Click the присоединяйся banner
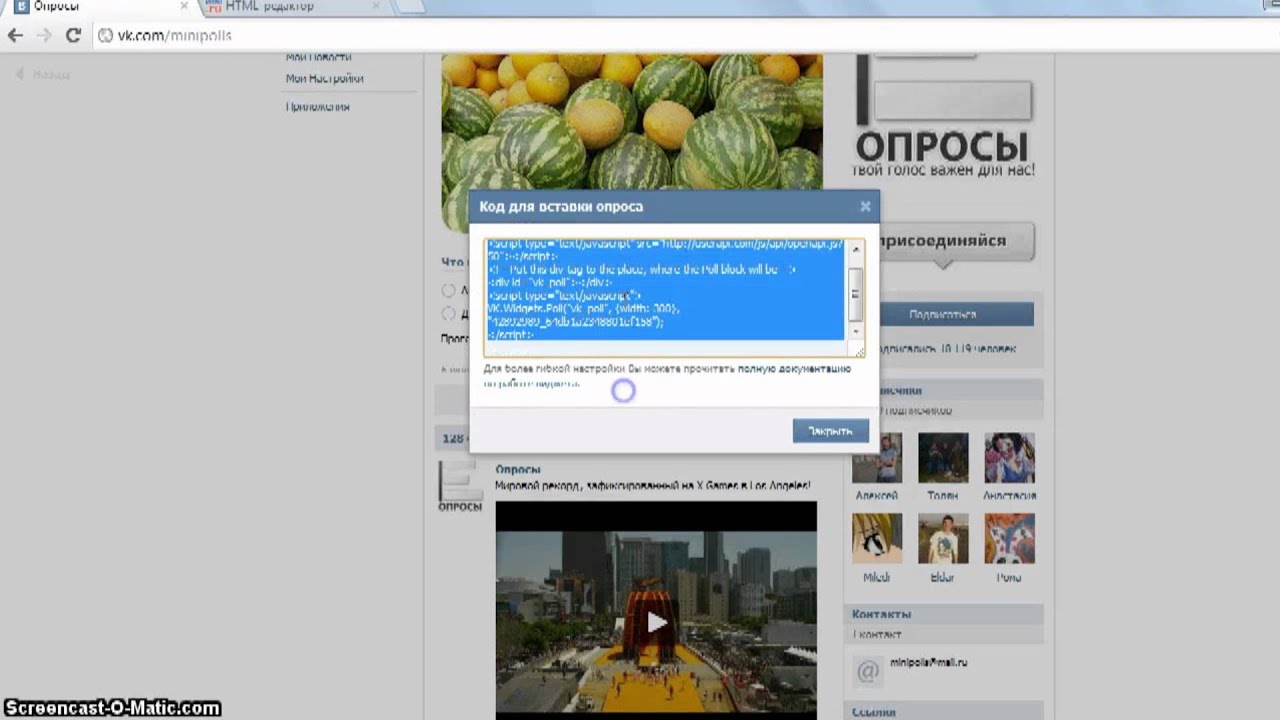This screenshot has width=1280, height=720. click(942, 241)
